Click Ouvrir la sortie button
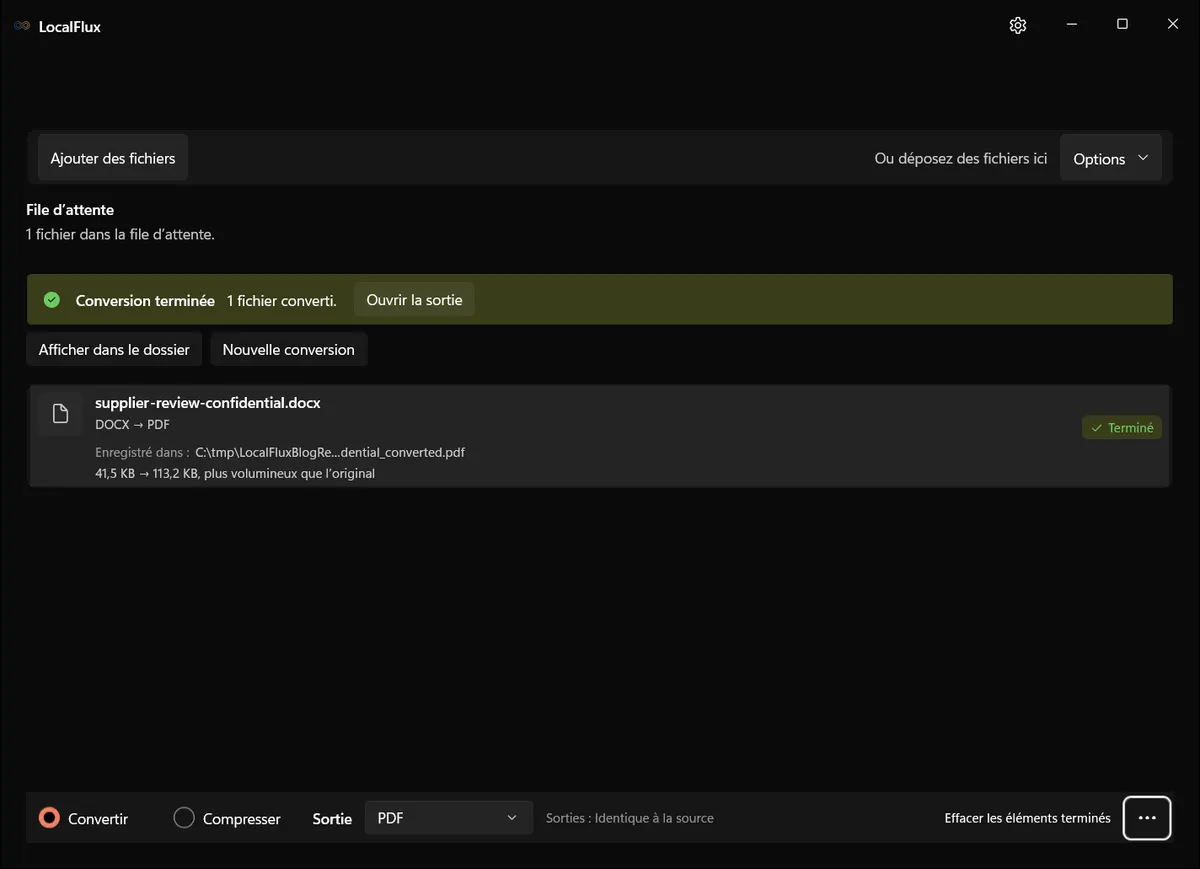Viewport: 1200px width, 869px height. tap(414, 300)
